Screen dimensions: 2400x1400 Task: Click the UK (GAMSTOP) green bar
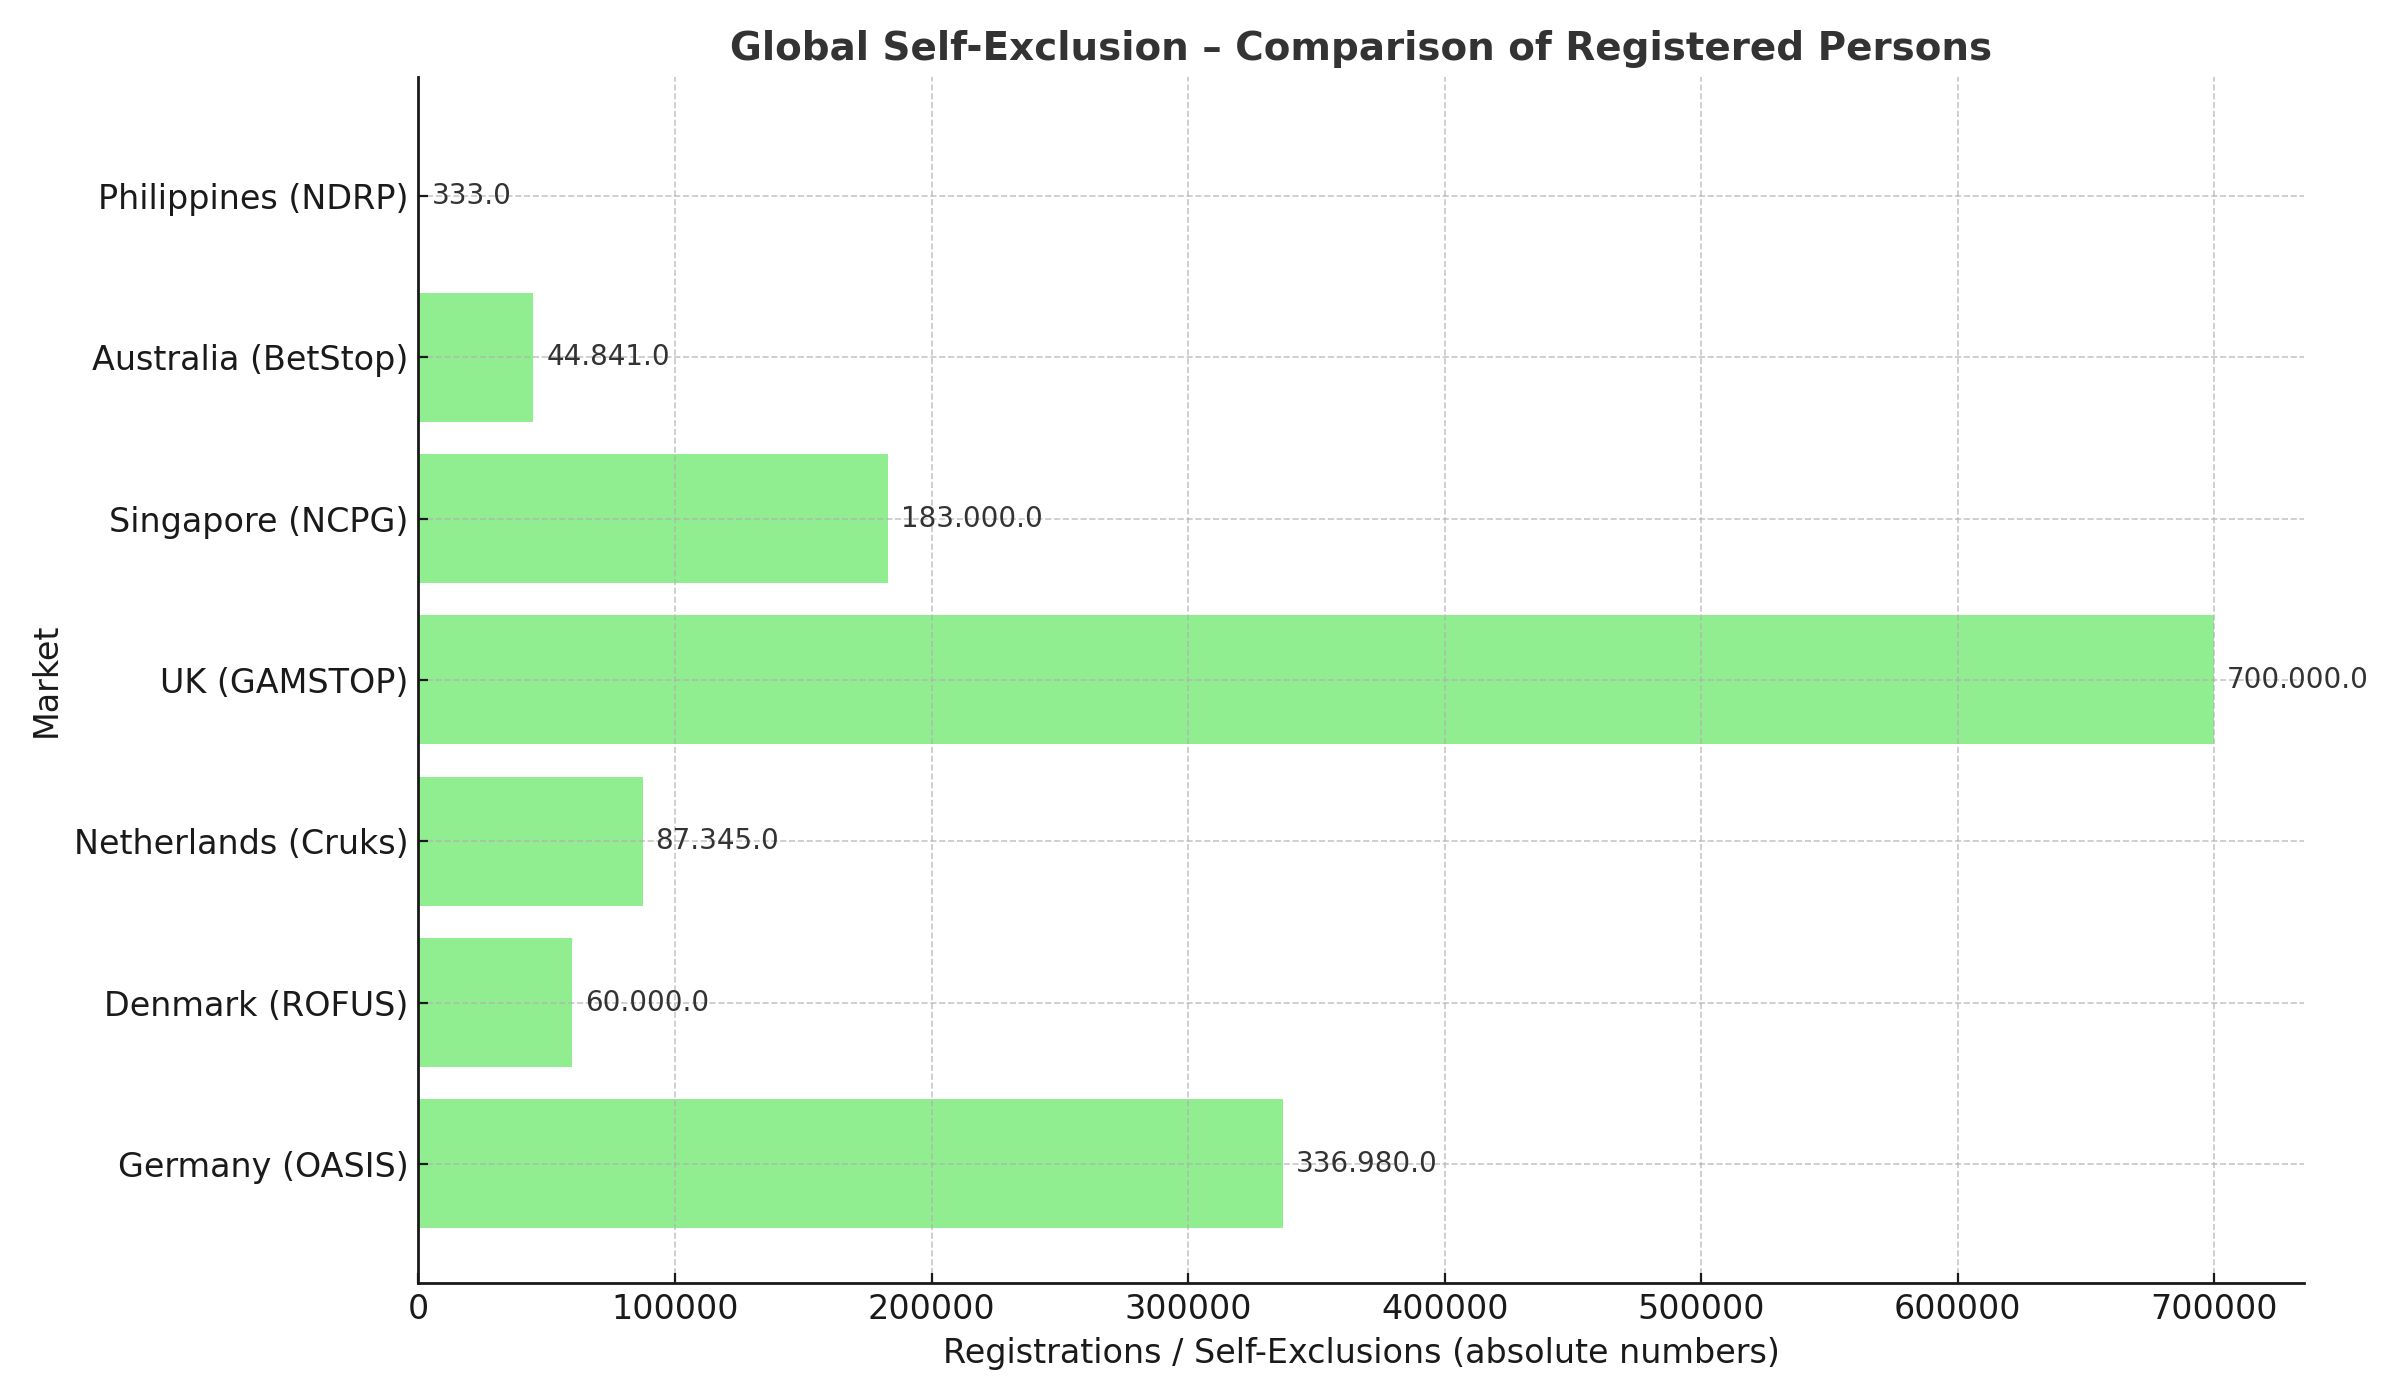coord(1315,680)
